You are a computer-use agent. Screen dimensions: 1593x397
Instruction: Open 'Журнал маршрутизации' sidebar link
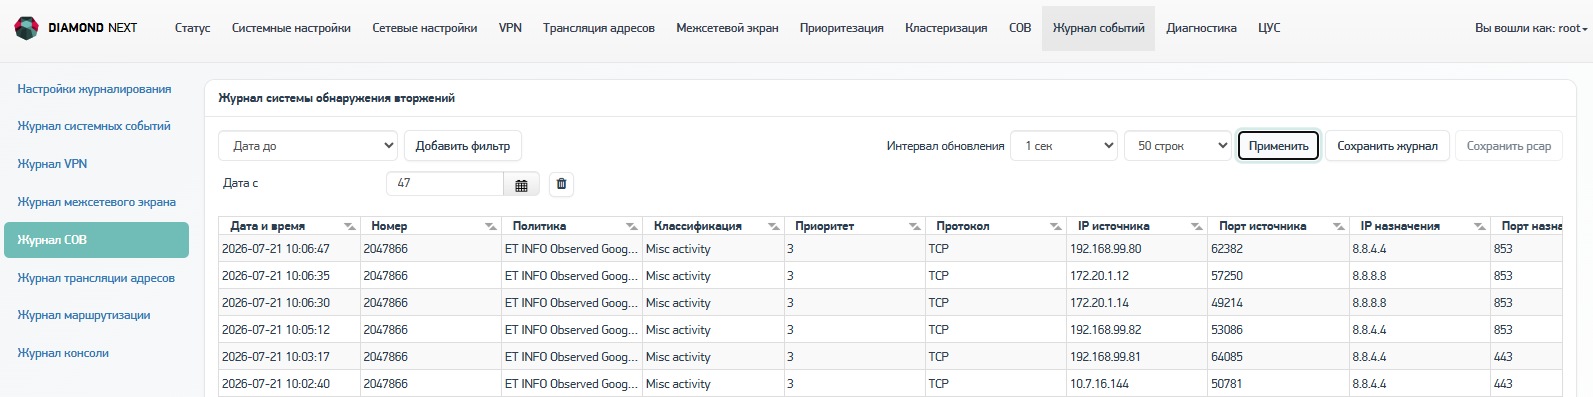[x=84, y=315]
